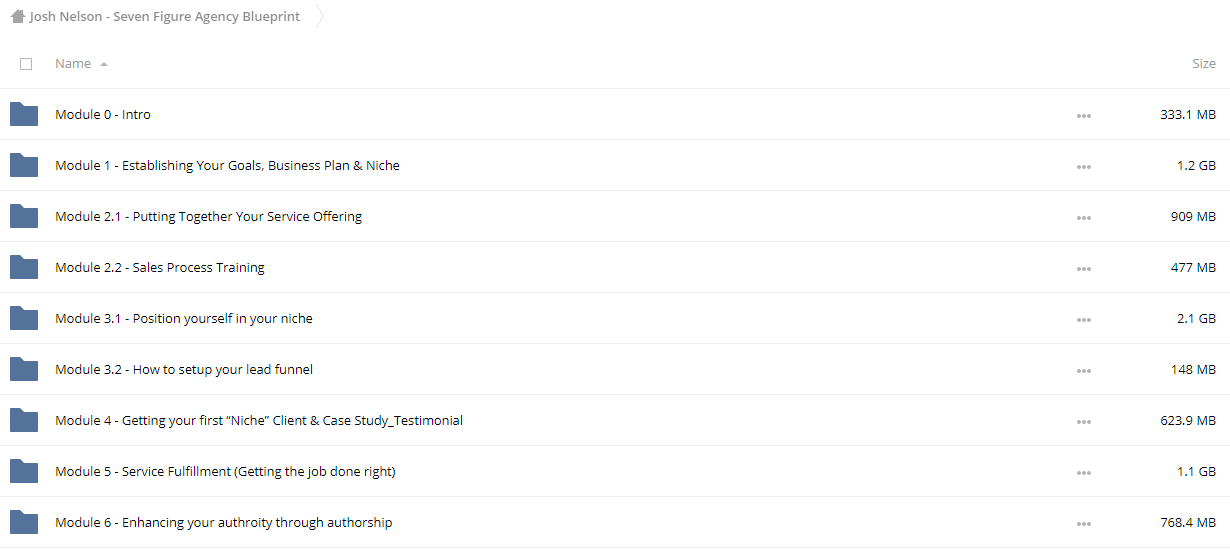Viewport: 1230px width, 549px height.
Task: Open Module 4 - Getting your first Niche Client
Action: coord(259,420)
